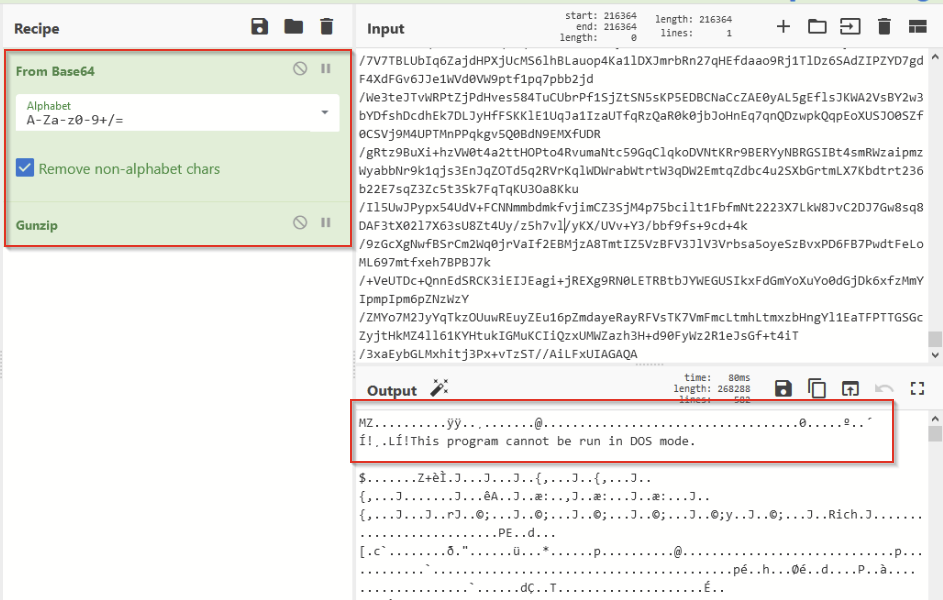Toggle Remove non-alphabet chars checkbox
The height and width of the screenshot is (600, 943).
pyautogui.click(x=25, y=168)
